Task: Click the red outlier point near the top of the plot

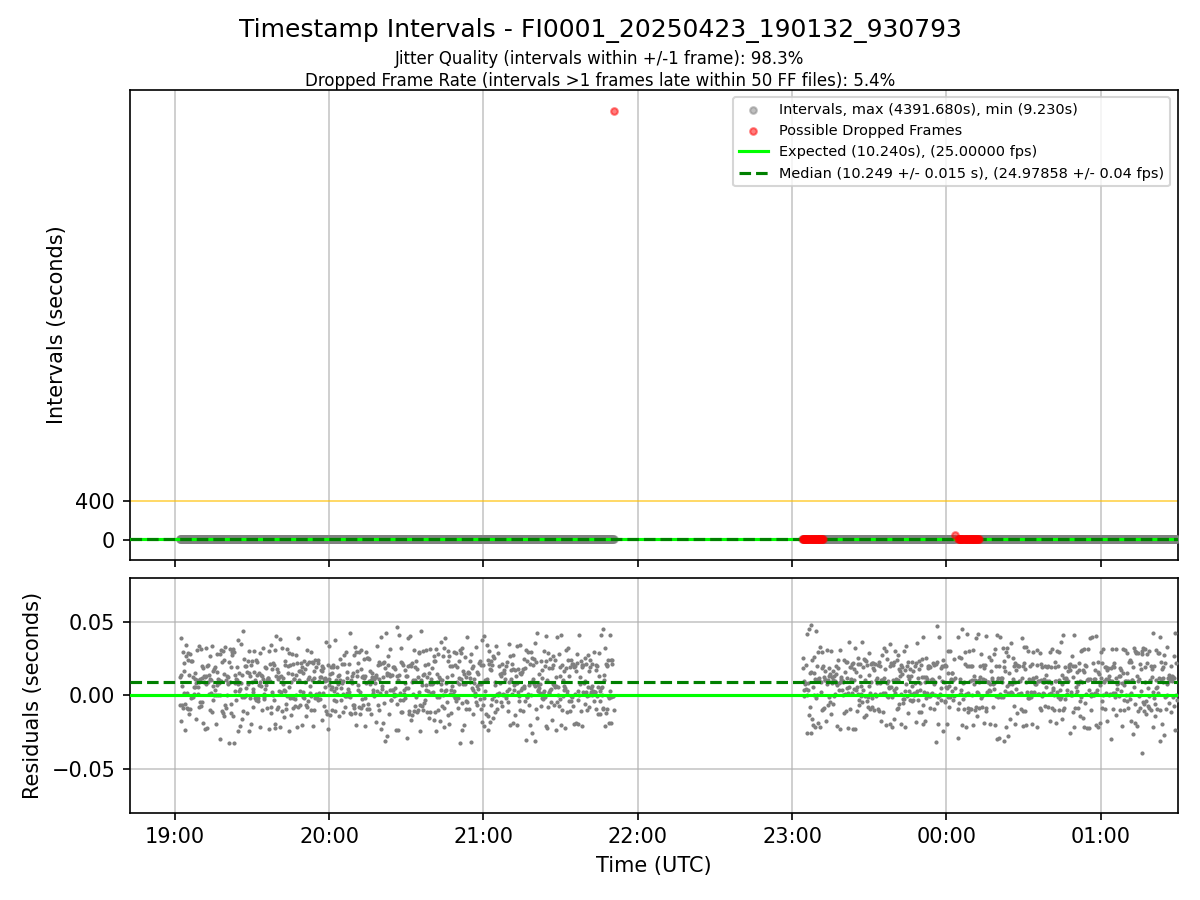Action: [614, 111]
